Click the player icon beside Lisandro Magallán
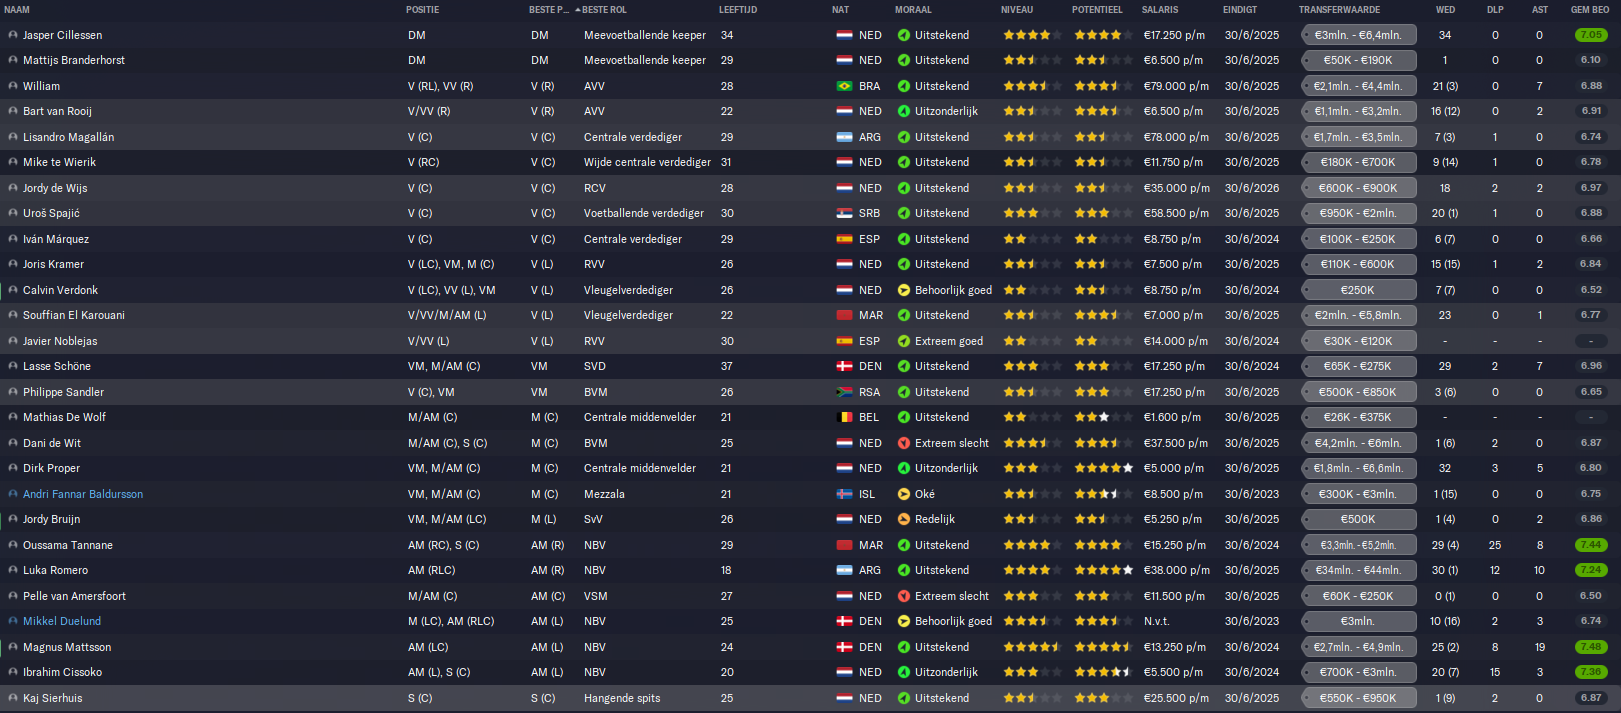Viewport: 1621px width, 713px height. (x=13, y=137)
